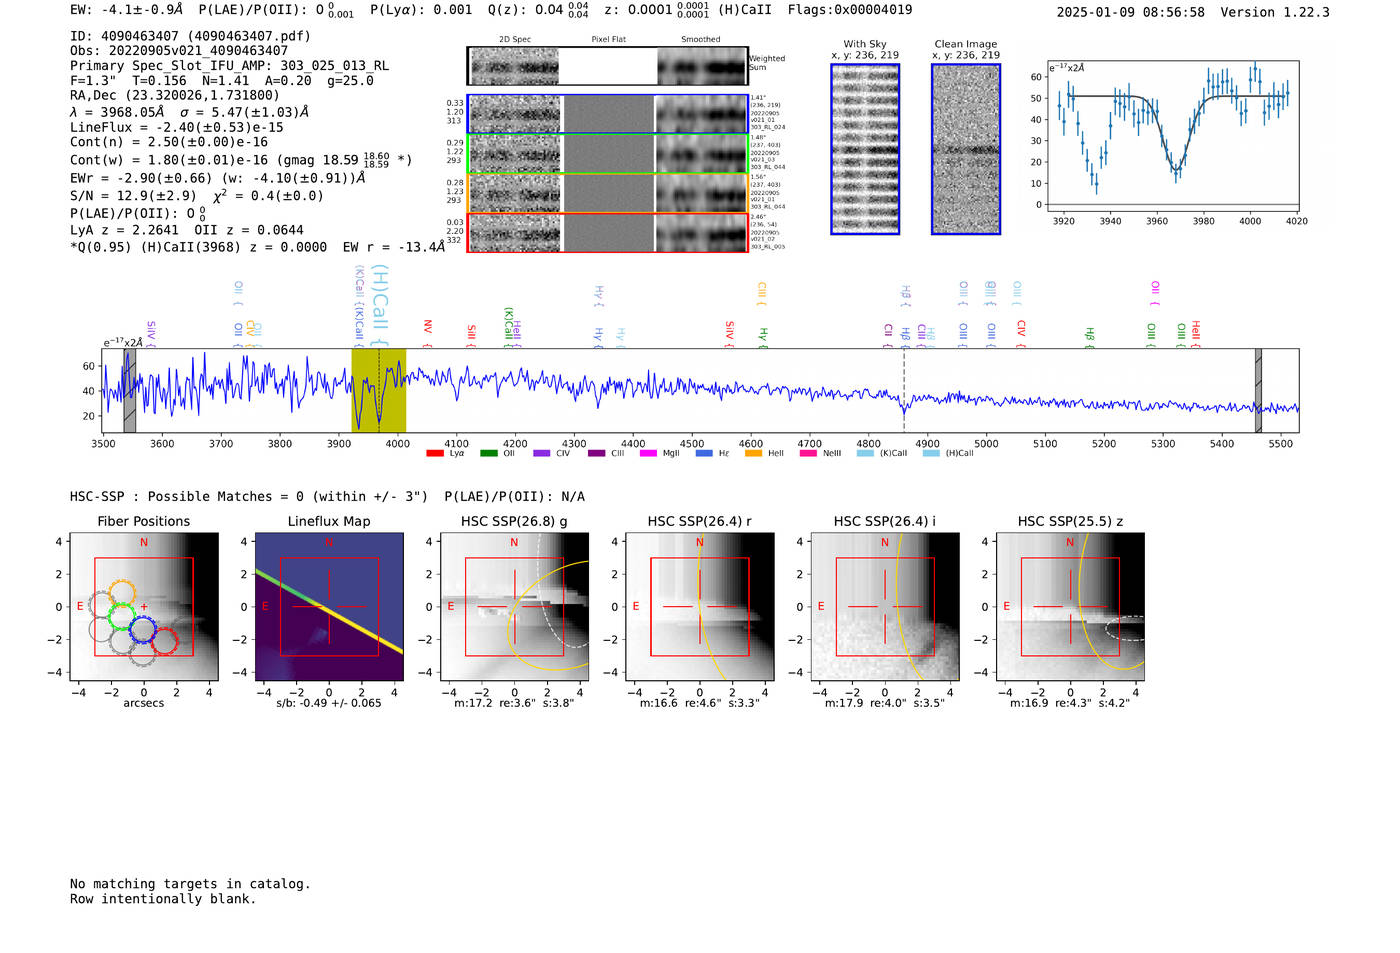Click the orange dashed fiber circle in Fiber Positions
The height and width of the screenshot is (953, 1400).
coord(122,593)
